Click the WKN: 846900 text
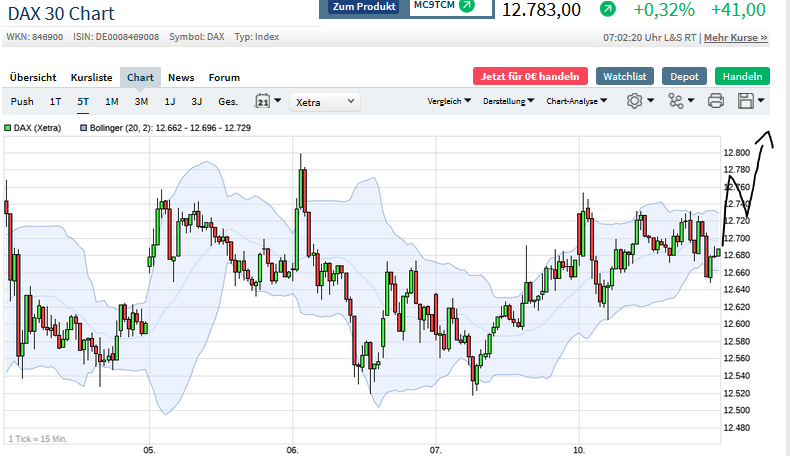Viewport: 790px width, 456px height. pyautogui.click(x=35, y=37)
